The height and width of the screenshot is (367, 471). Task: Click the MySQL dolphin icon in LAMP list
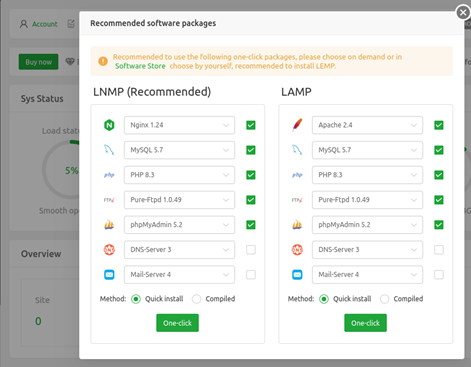(x=297, y=150)
